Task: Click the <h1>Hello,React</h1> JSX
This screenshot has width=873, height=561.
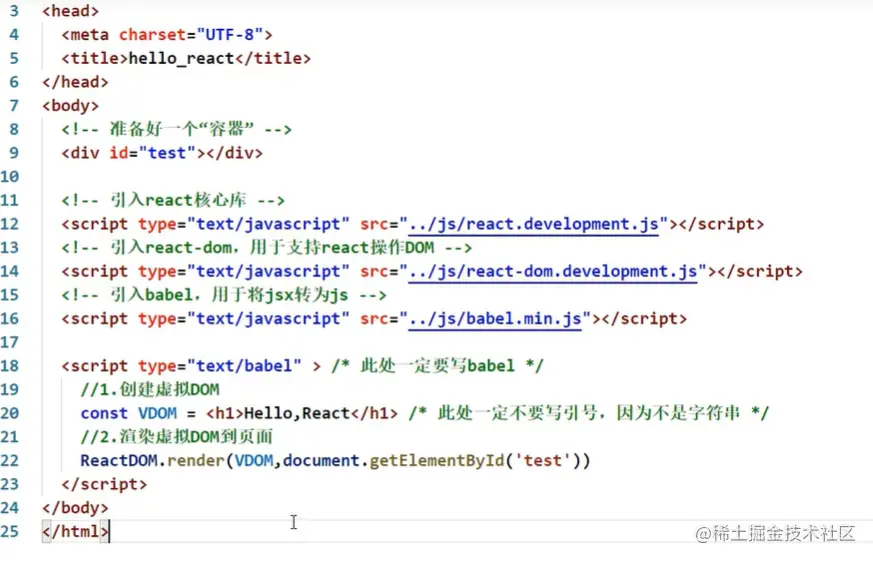Action: 302,414
